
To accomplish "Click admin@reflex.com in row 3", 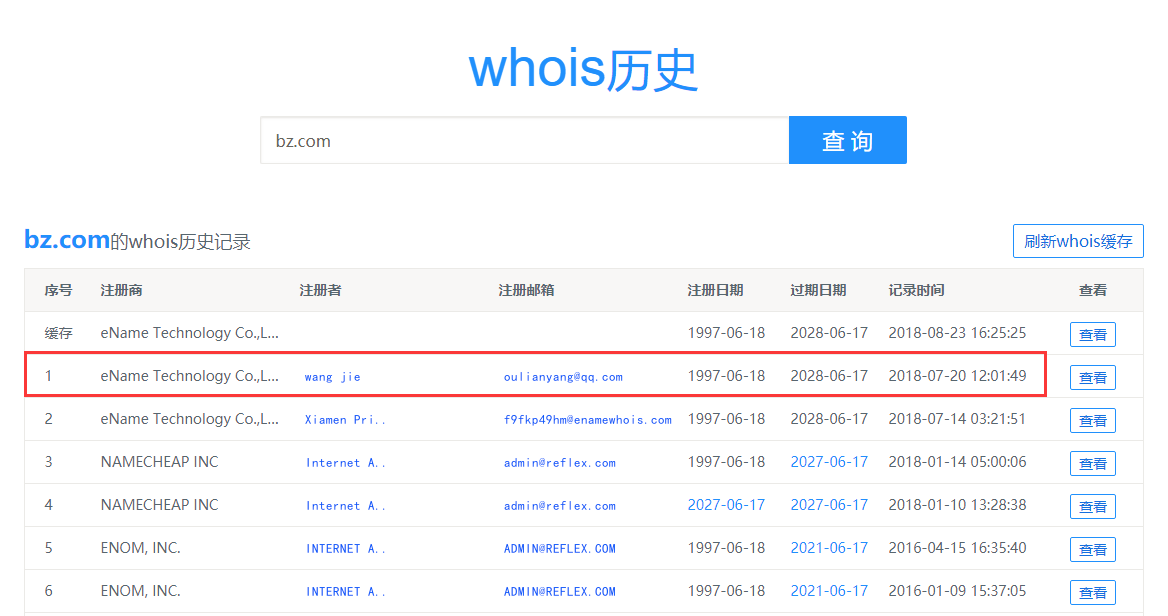I will [559, 463].
